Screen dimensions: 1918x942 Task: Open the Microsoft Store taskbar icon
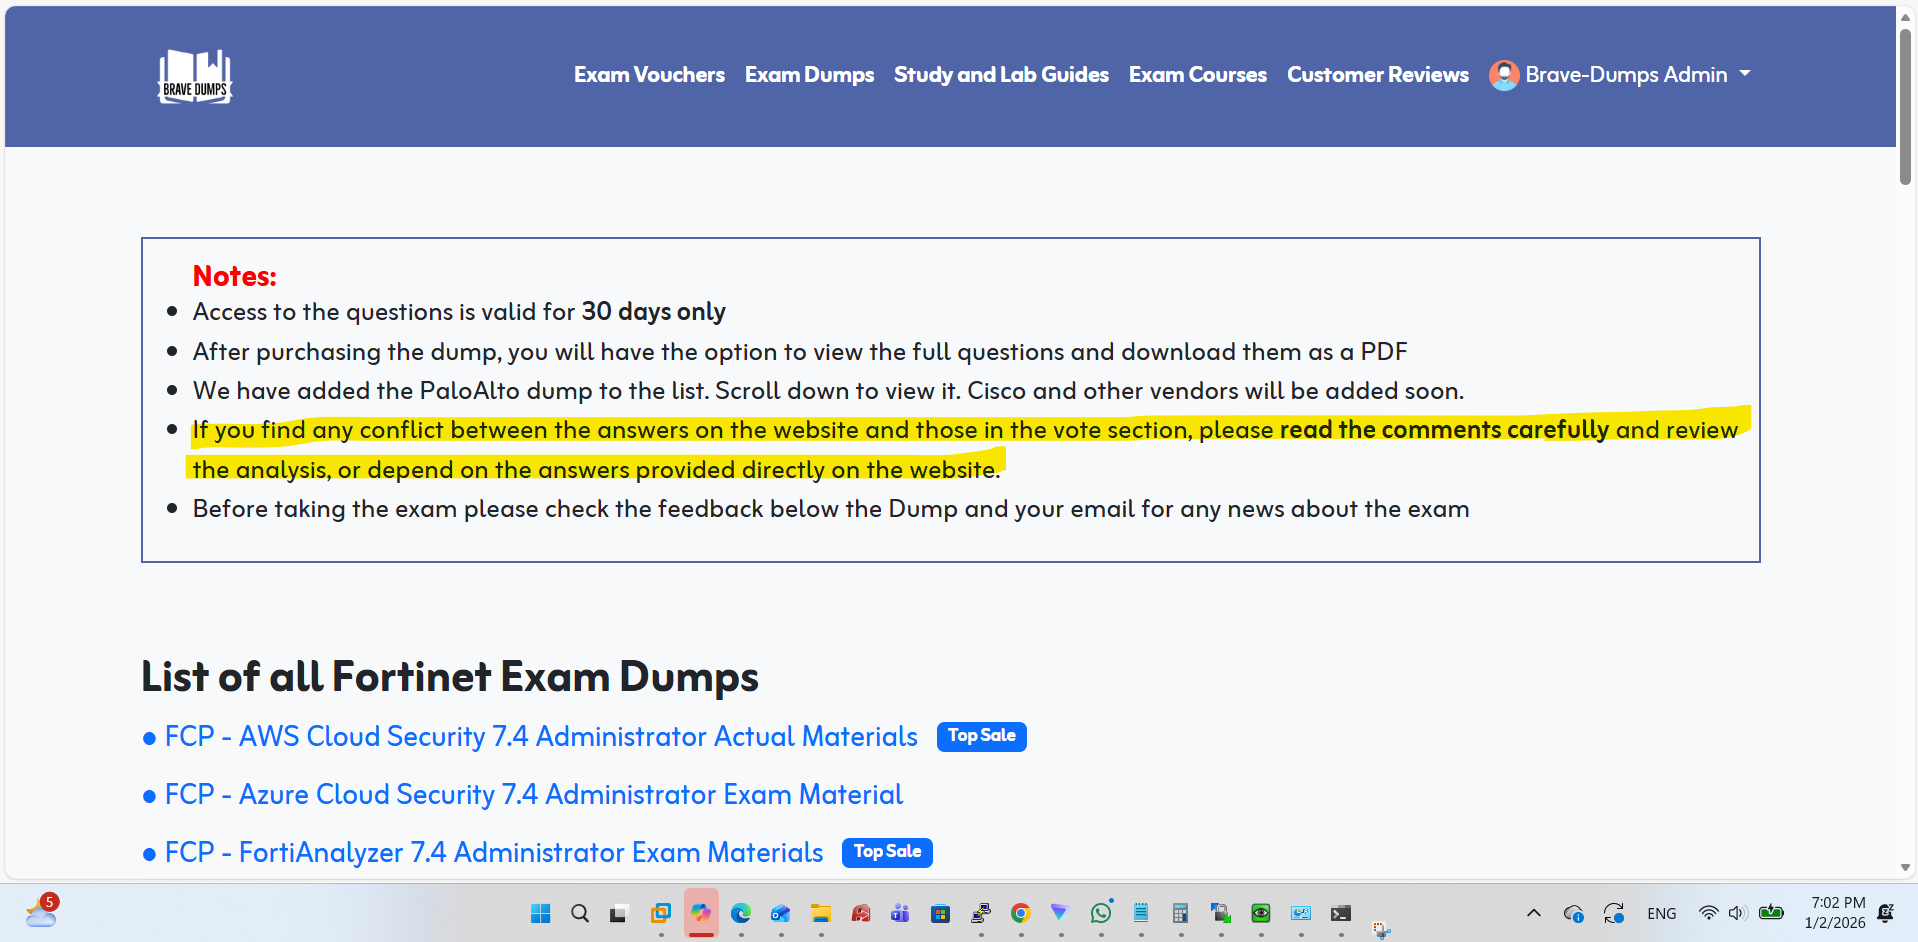coord(940,913)
